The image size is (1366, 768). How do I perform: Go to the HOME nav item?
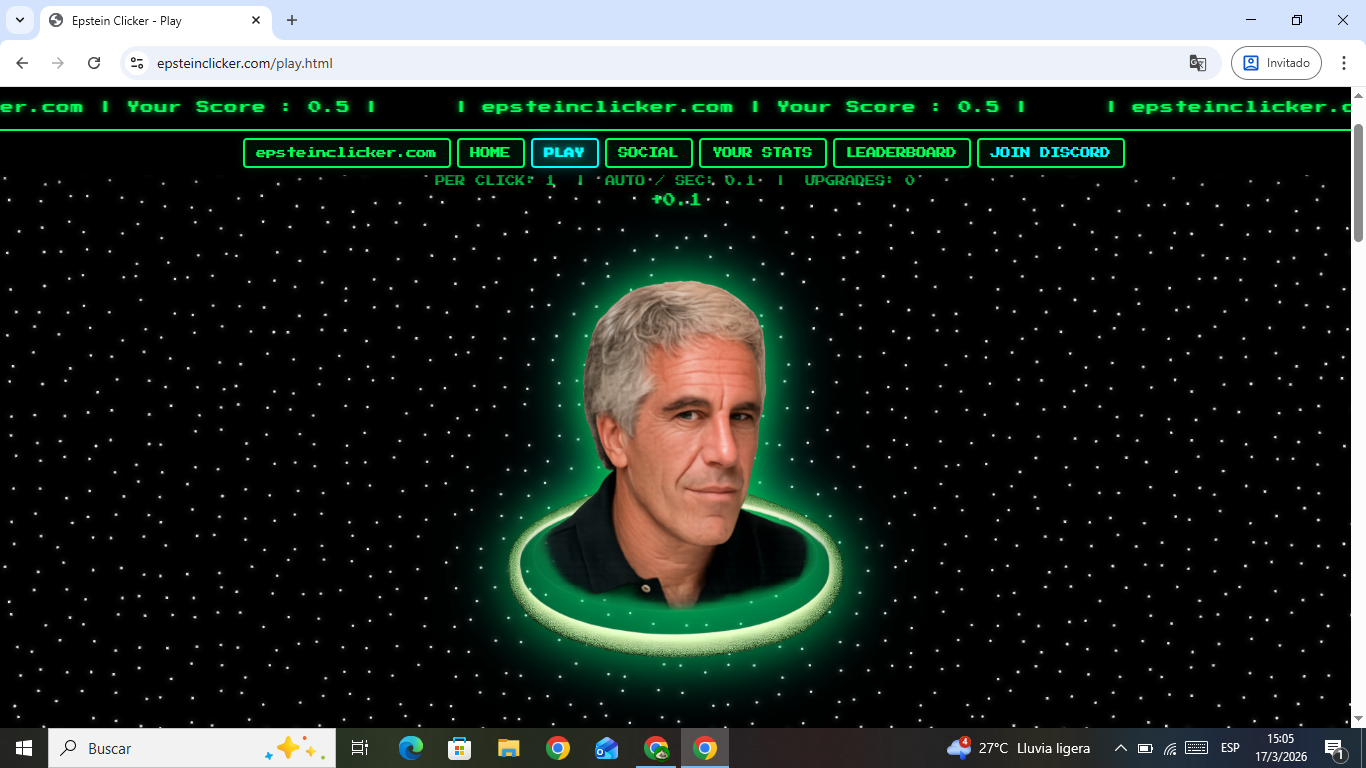click(490, 153)
